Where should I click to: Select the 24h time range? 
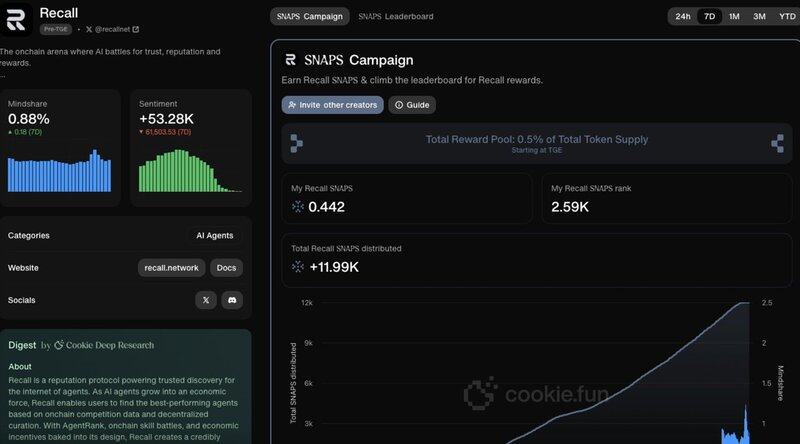pyautogui.click(x=683, y=16)
